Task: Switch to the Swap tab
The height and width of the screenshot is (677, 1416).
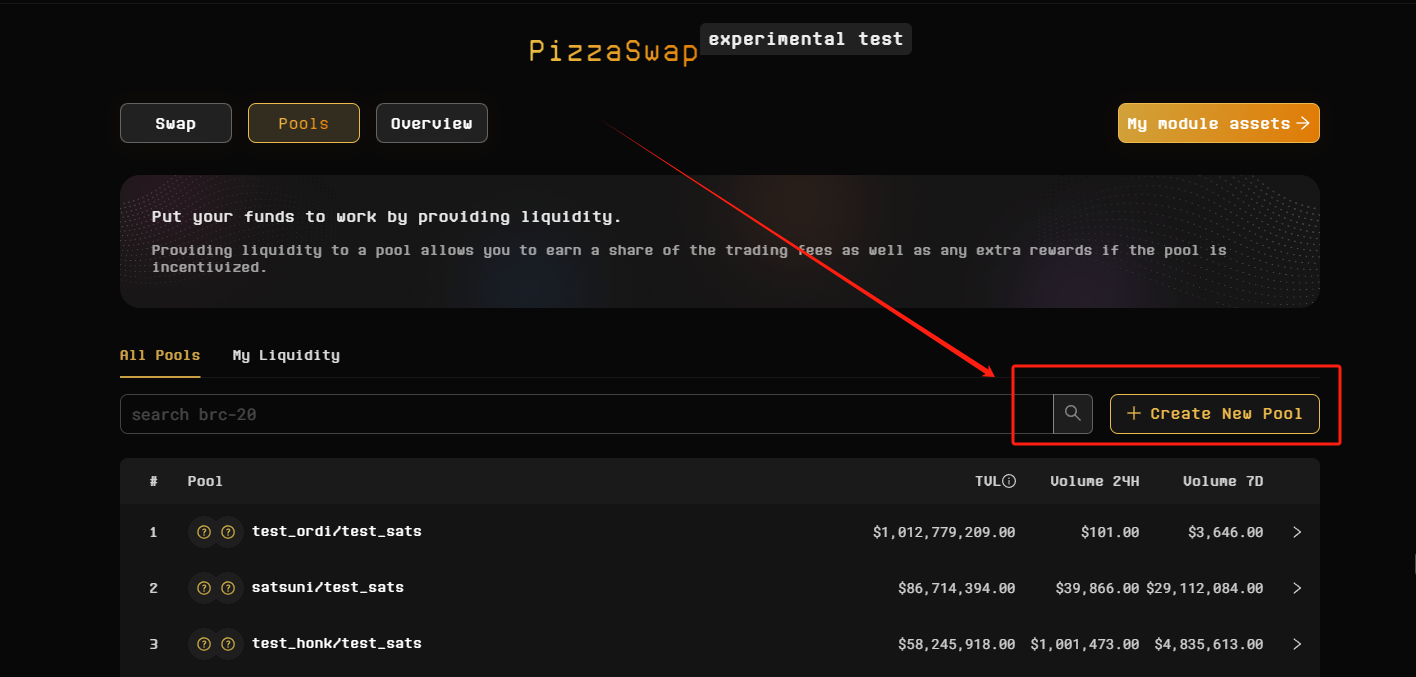Action: (176, 123)
